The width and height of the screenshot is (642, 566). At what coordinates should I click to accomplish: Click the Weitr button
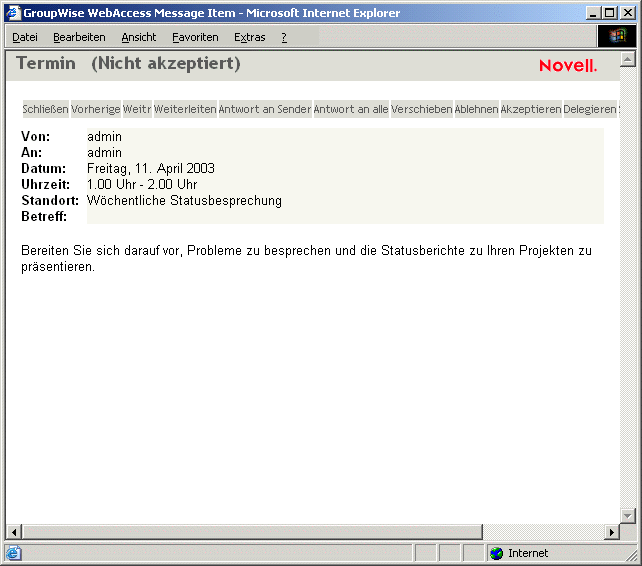coord(137,109)
